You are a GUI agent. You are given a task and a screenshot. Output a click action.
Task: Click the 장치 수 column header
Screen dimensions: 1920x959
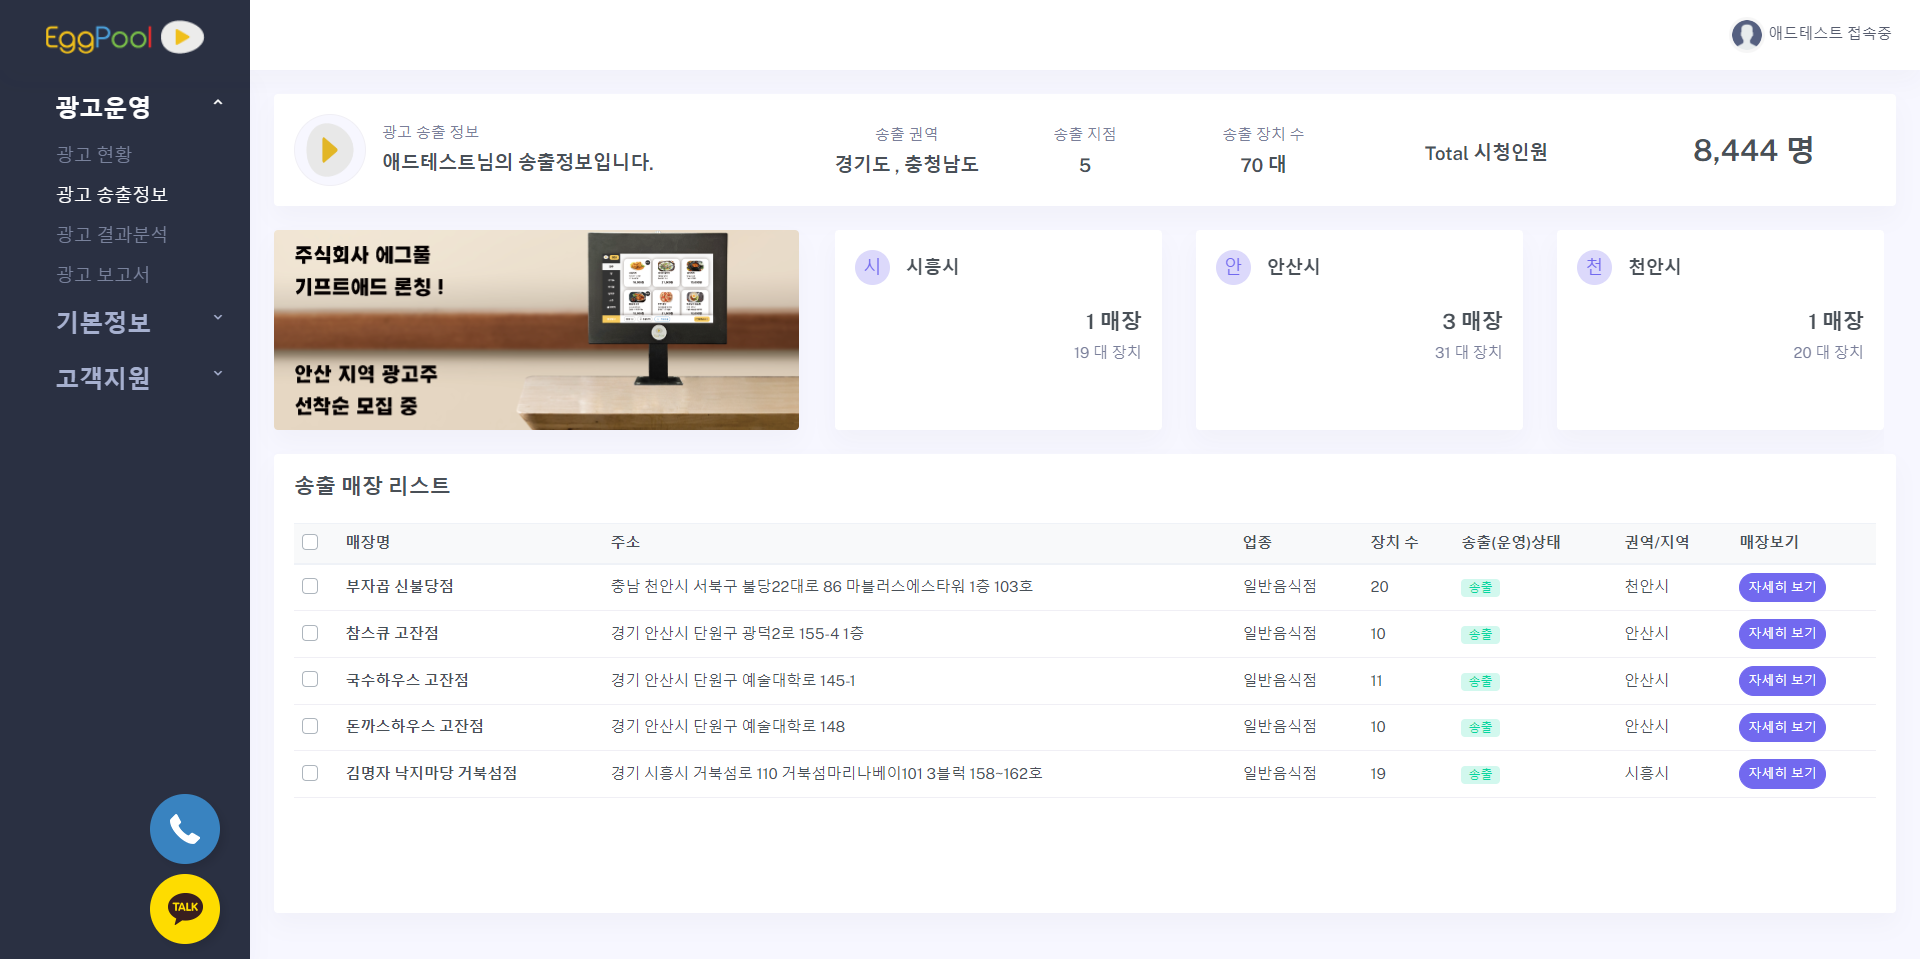coord(1394,542)
